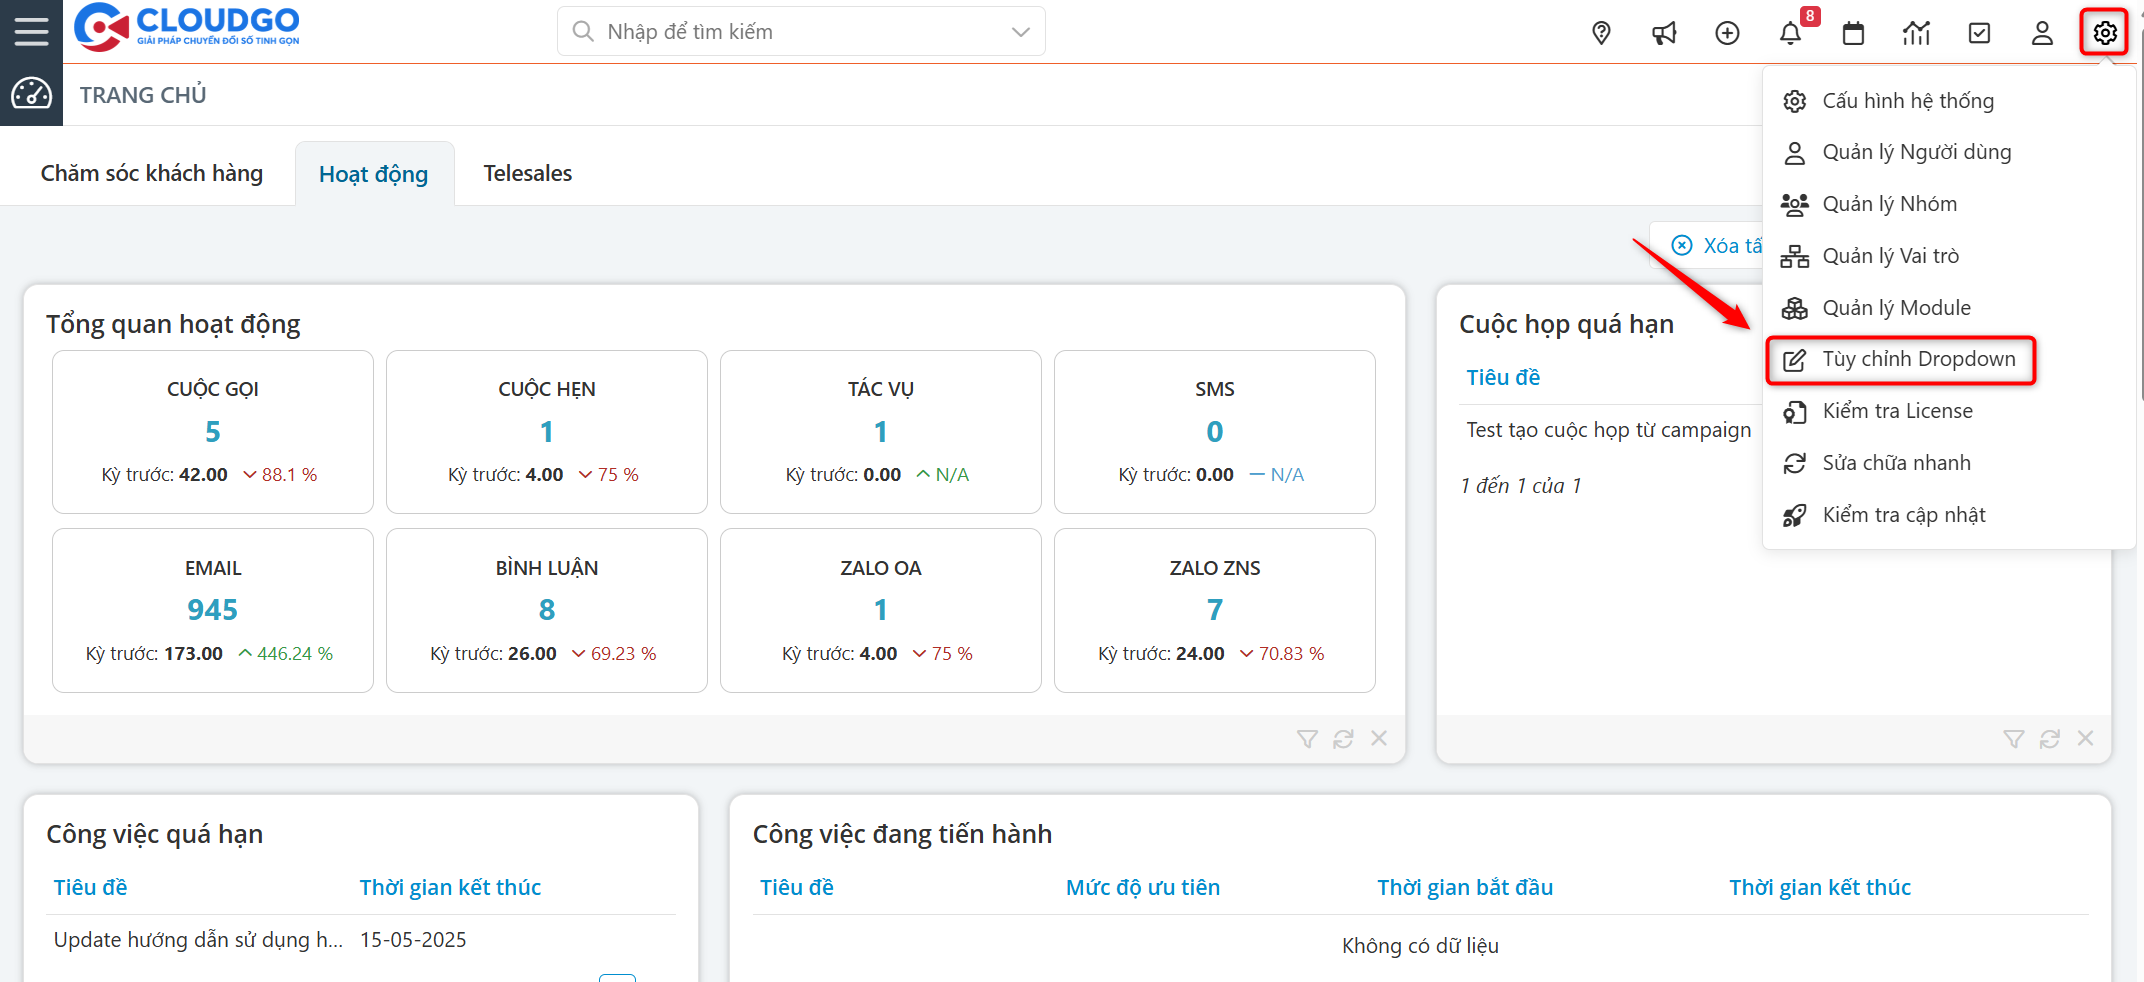The width and height of the screenshot is (2144, 982).
Task: Open the task checklist icon
Action: pos(1979,33)
